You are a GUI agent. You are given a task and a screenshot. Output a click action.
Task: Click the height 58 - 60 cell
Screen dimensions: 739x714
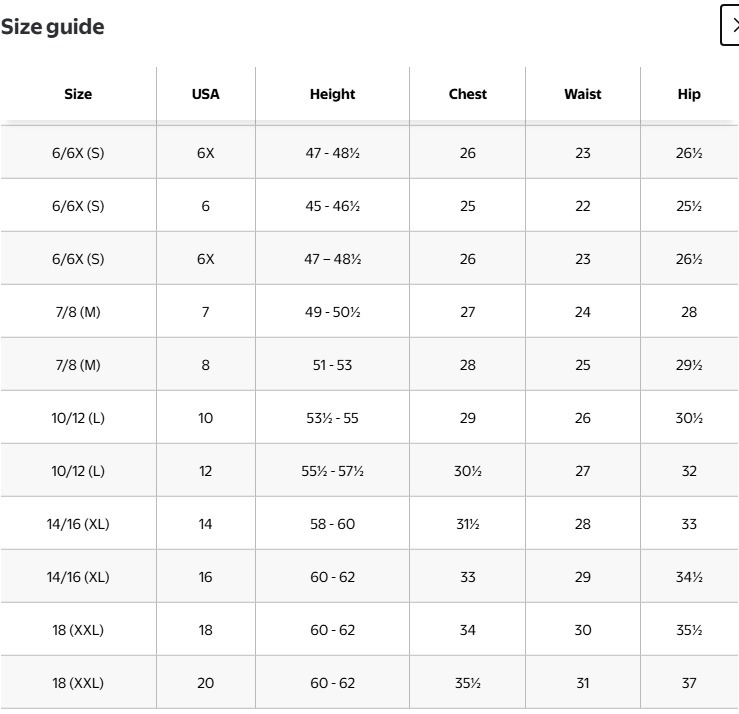tap(332, 524)
